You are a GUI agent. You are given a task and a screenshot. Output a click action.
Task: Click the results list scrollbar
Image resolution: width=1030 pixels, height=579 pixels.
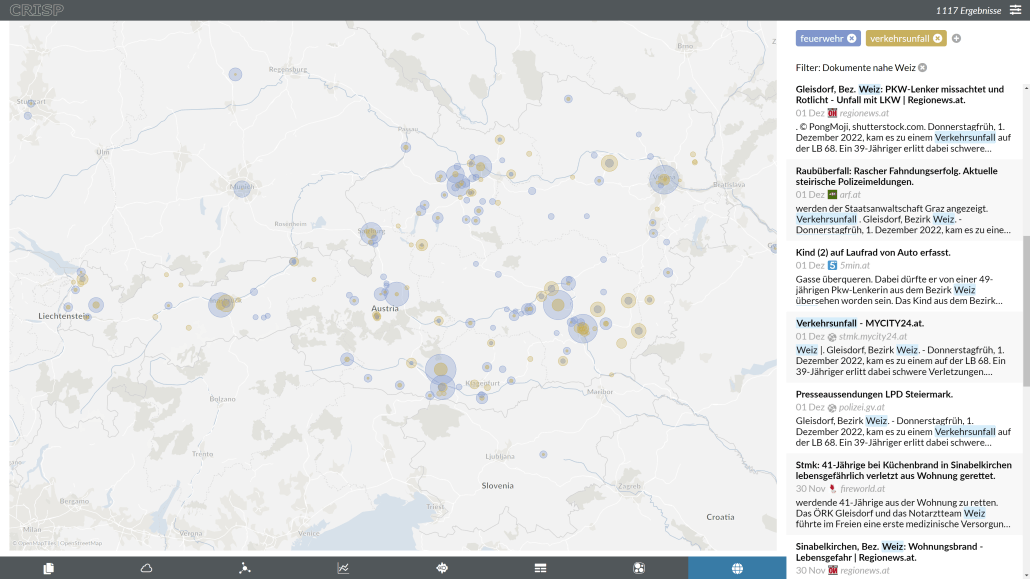(1026, 310)
